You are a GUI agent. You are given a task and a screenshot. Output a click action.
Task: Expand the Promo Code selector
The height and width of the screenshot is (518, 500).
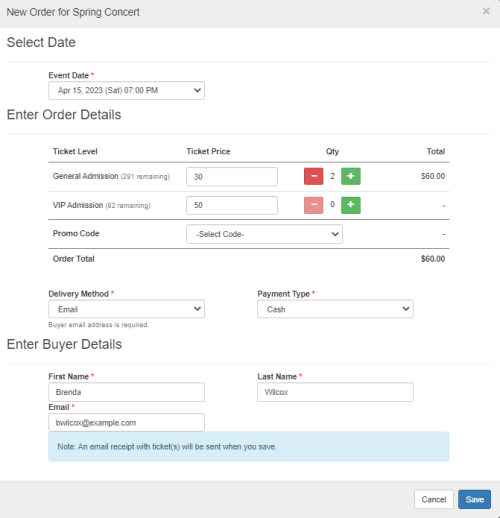(264, 234)
